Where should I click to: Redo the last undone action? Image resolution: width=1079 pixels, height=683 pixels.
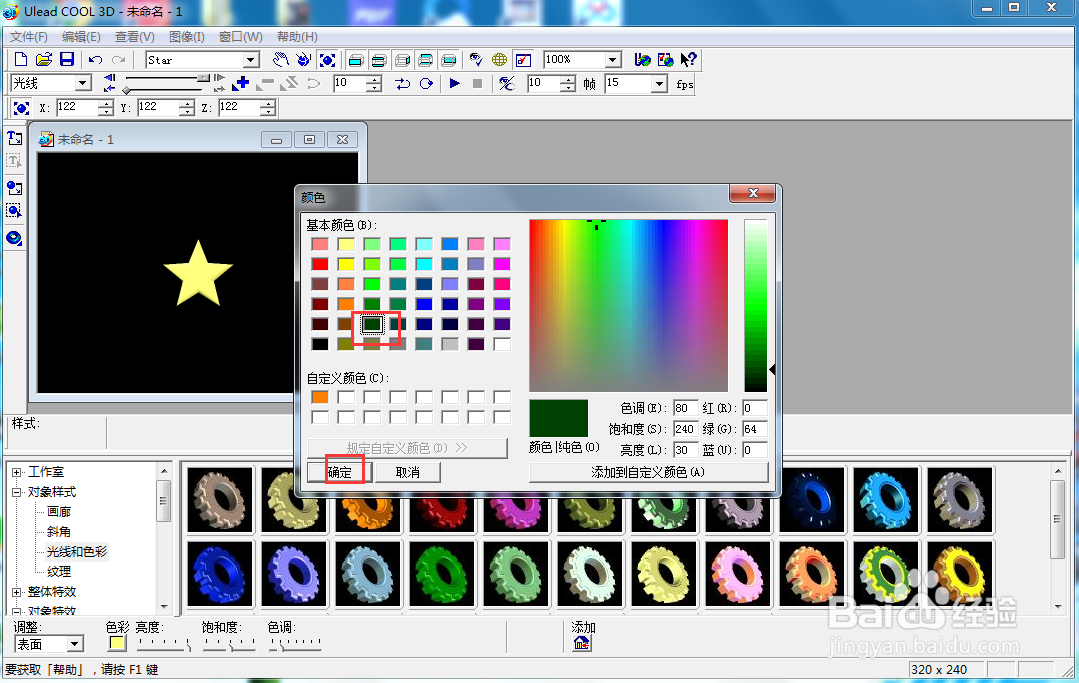[x=118, y=60]
